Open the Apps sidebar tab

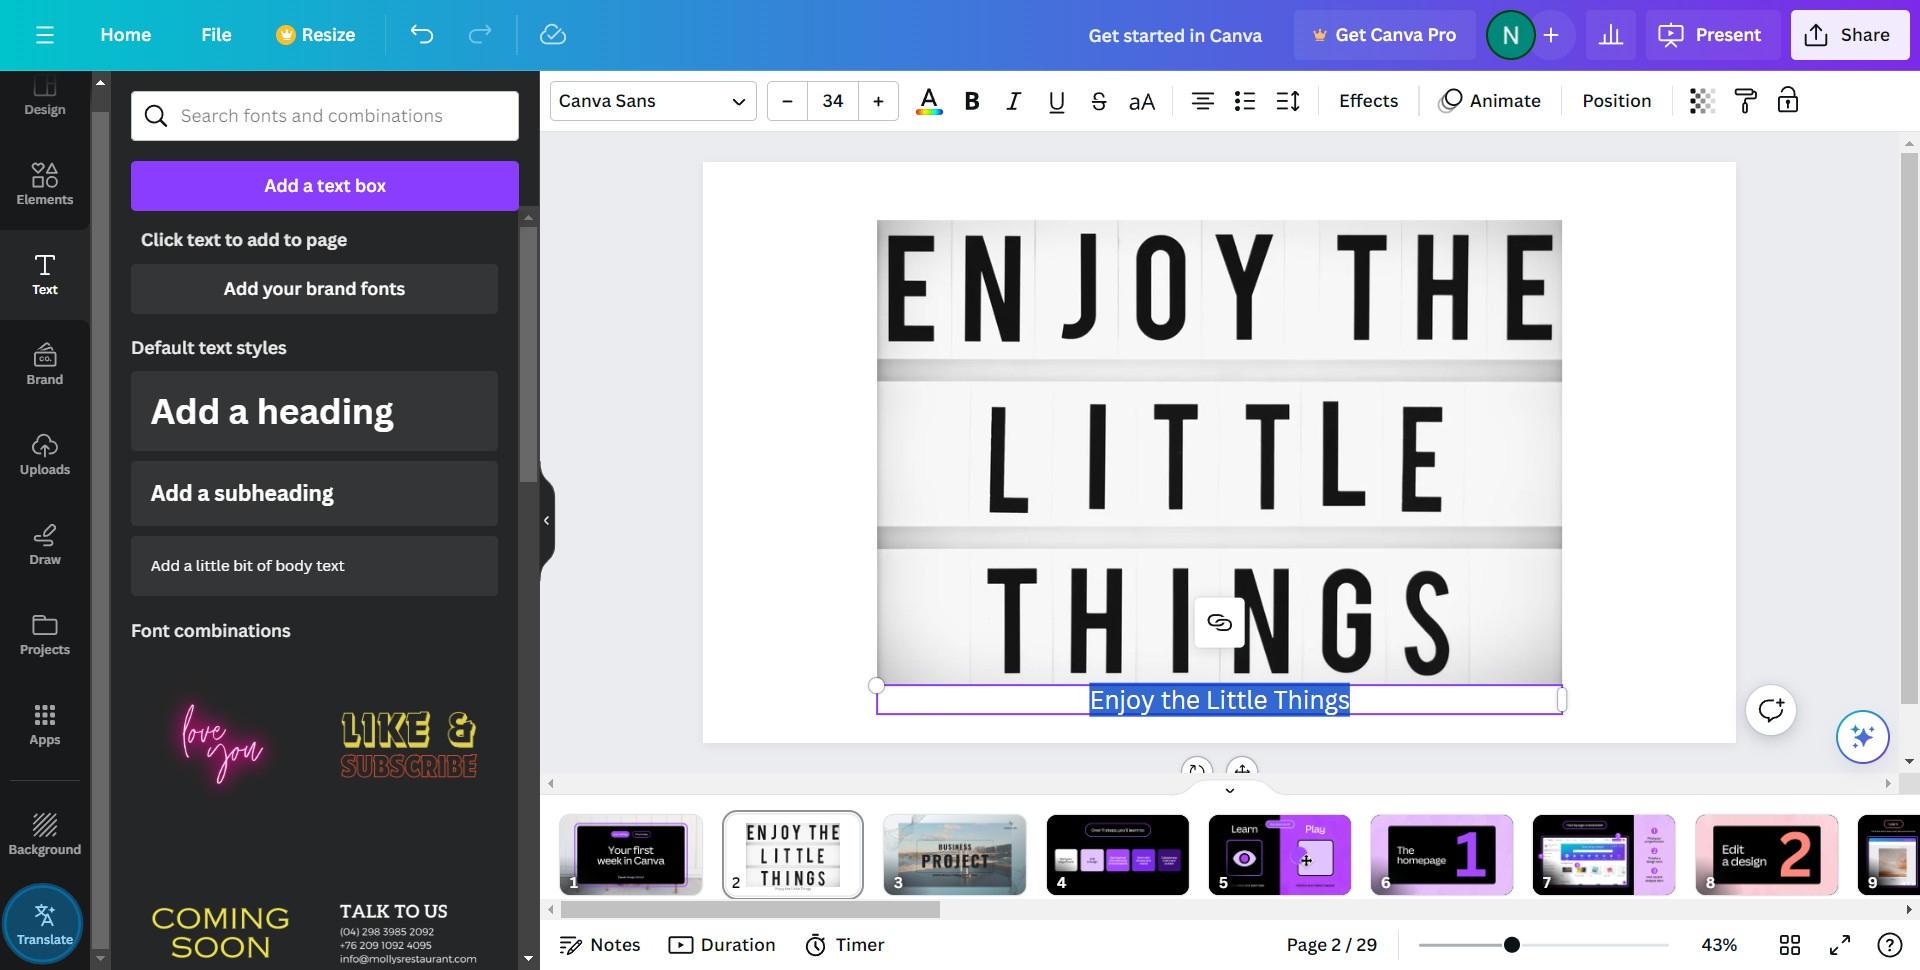pos(45,724)
